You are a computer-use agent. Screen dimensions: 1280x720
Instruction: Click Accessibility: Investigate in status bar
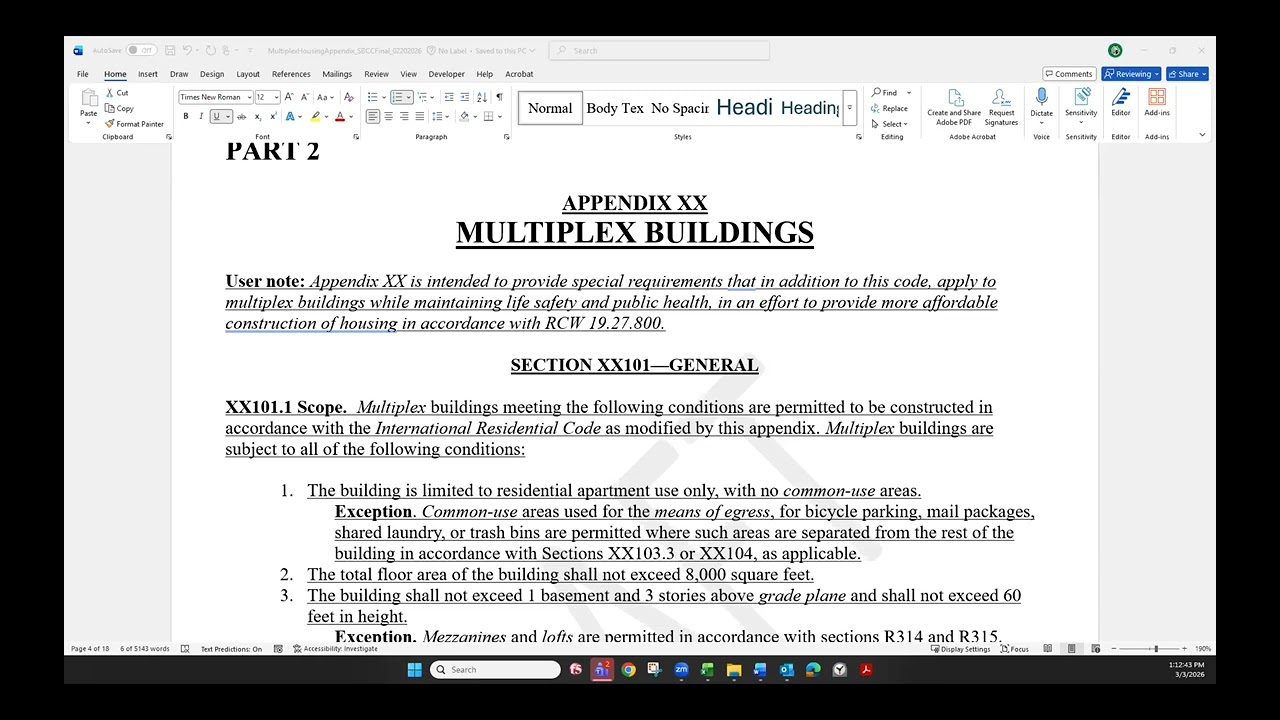click(x=335, y=649)
